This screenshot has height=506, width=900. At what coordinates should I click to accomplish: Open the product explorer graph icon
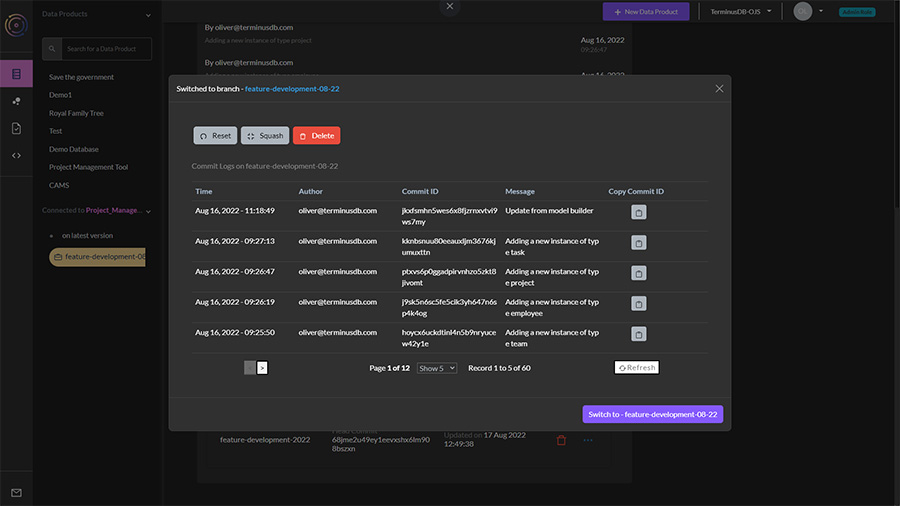coord(16,101)
